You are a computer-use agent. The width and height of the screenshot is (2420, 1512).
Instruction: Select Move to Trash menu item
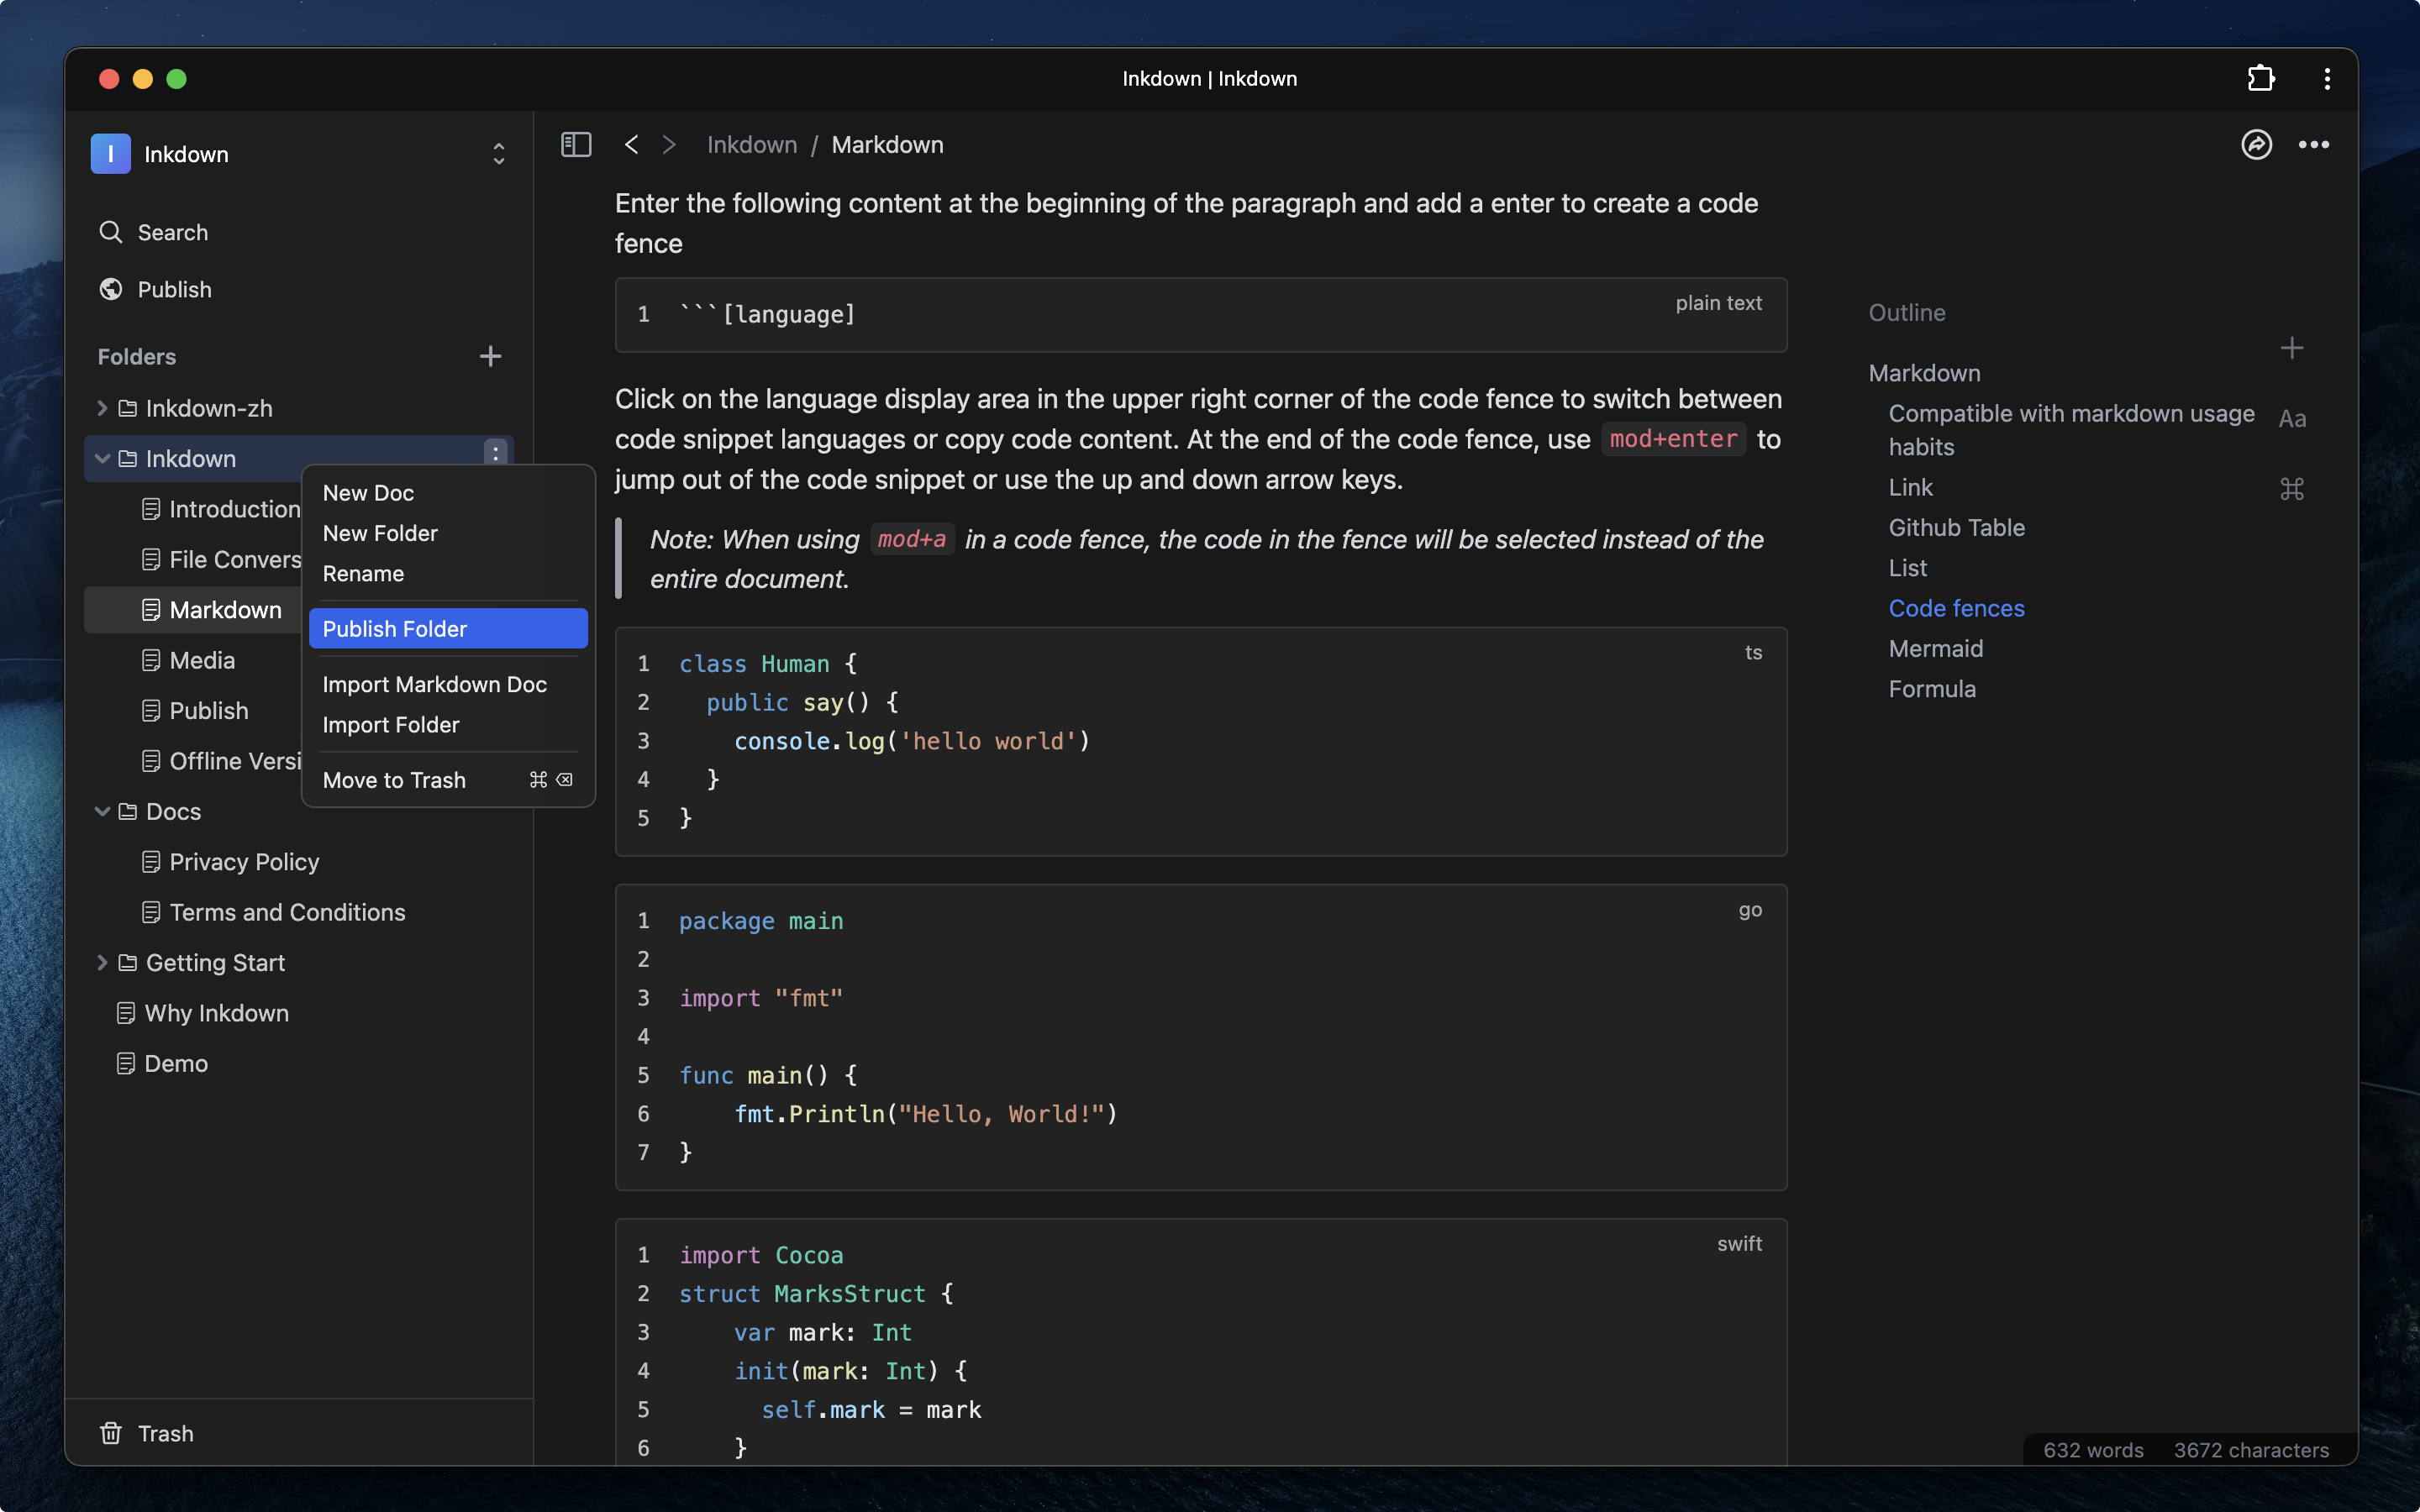coord(448,780)
